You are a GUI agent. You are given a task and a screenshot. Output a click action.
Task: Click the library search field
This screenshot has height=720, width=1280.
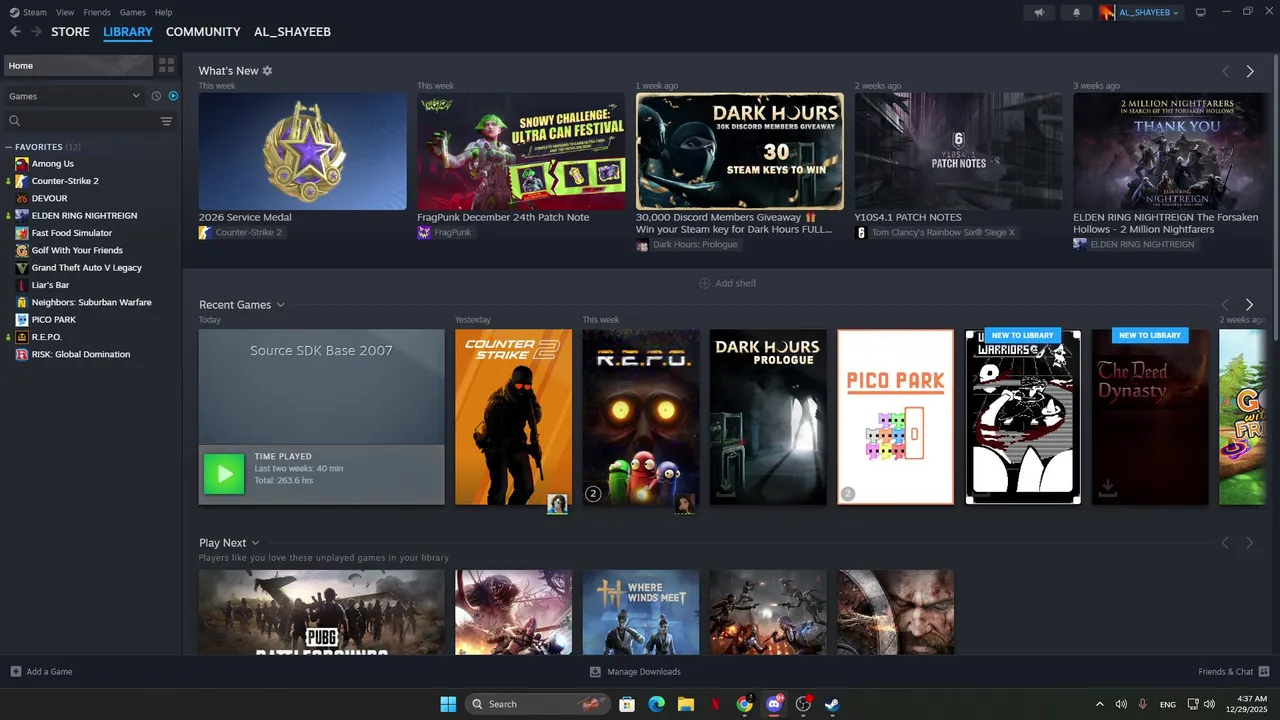(83, 121)
